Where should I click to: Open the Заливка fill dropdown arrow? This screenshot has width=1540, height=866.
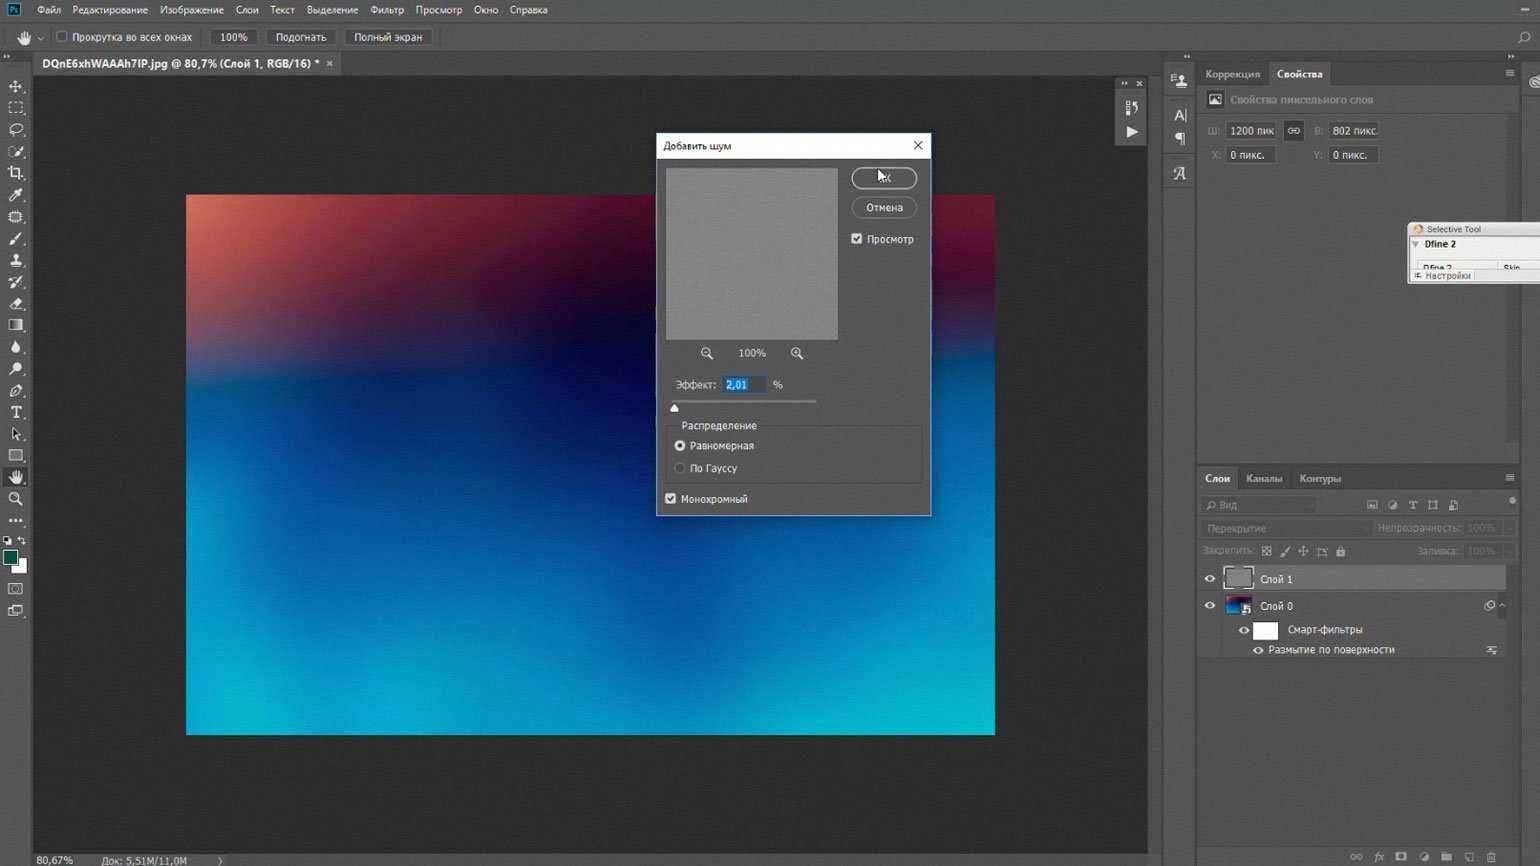tap(1510, 551)
